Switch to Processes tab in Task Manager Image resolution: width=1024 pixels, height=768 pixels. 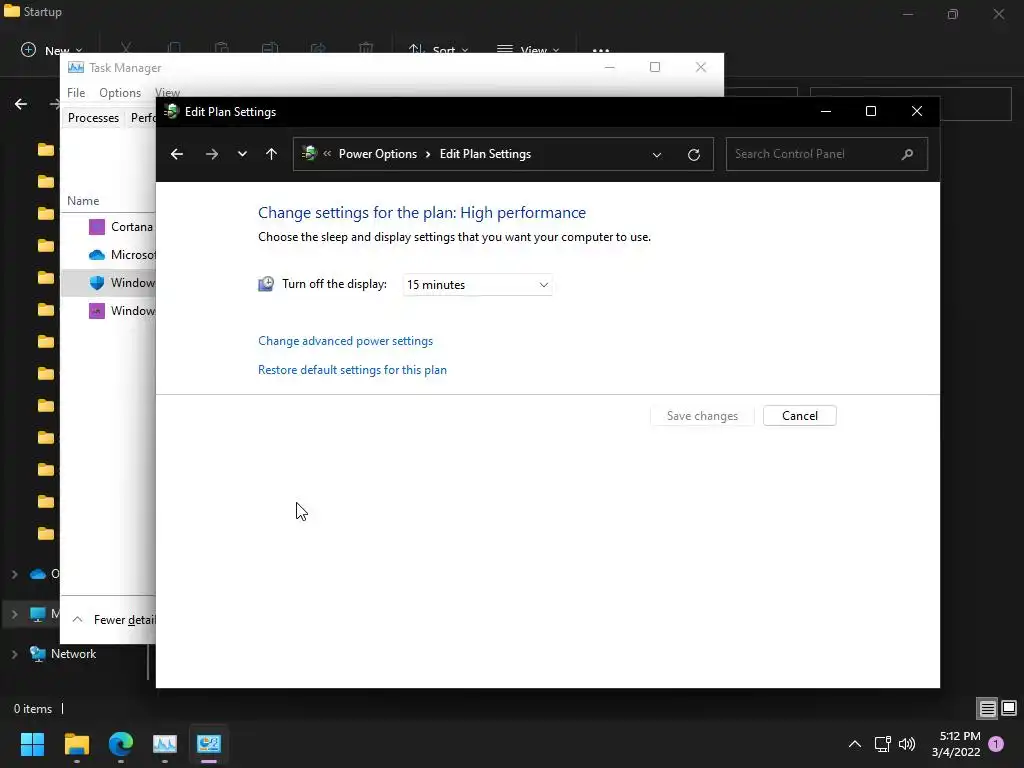(x=93, y=118)
